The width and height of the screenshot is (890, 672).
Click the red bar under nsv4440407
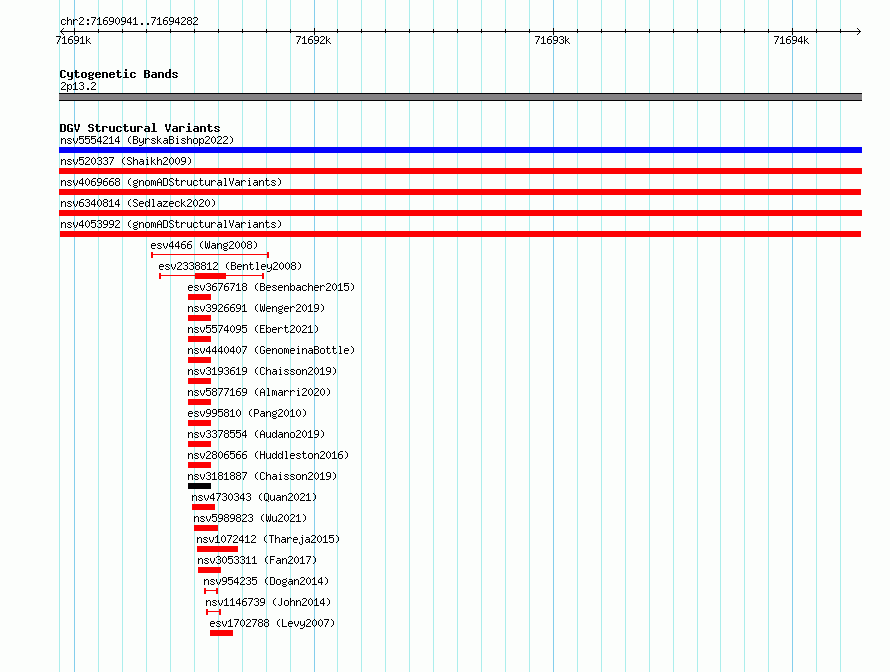tap(199, 360)
